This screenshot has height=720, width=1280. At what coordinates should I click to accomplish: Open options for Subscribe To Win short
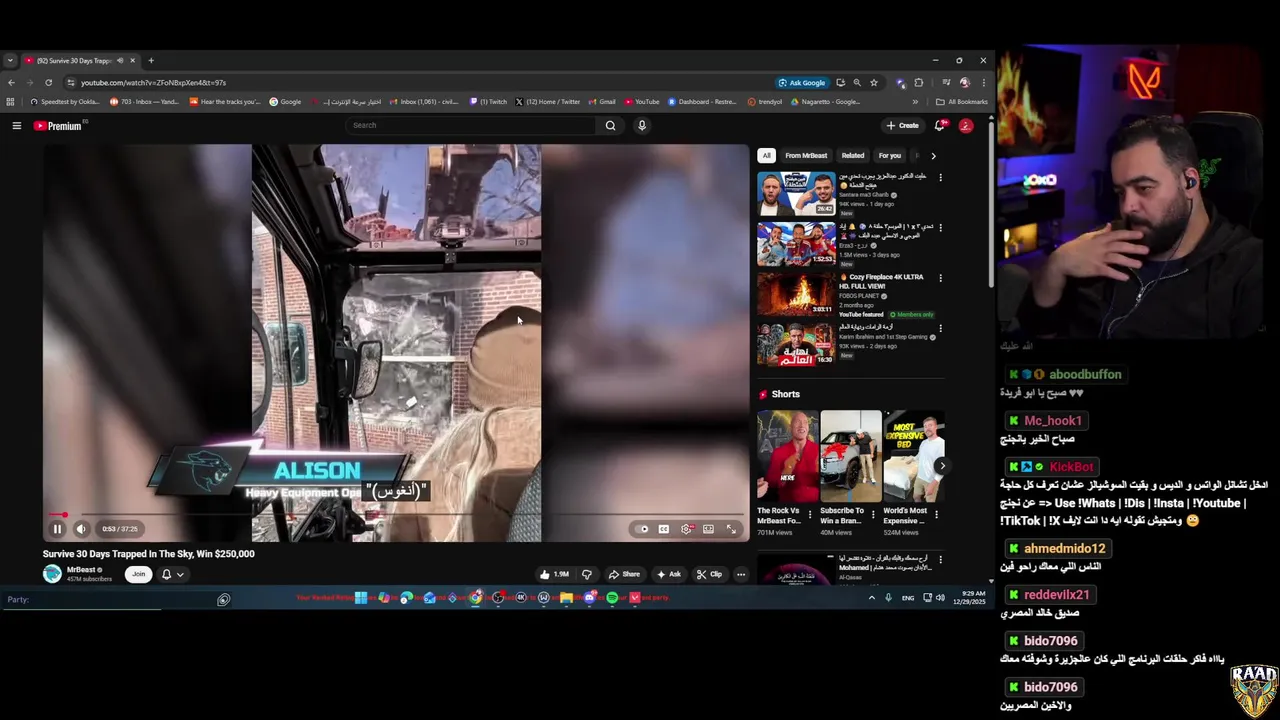874,515
